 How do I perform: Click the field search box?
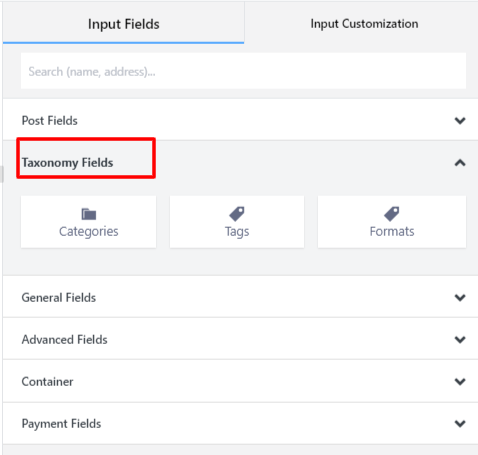coord(243,71)
